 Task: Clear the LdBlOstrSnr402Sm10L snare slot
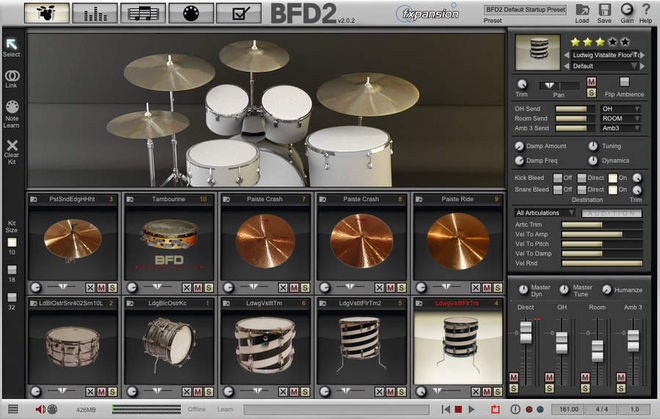[x=90, y=392]
